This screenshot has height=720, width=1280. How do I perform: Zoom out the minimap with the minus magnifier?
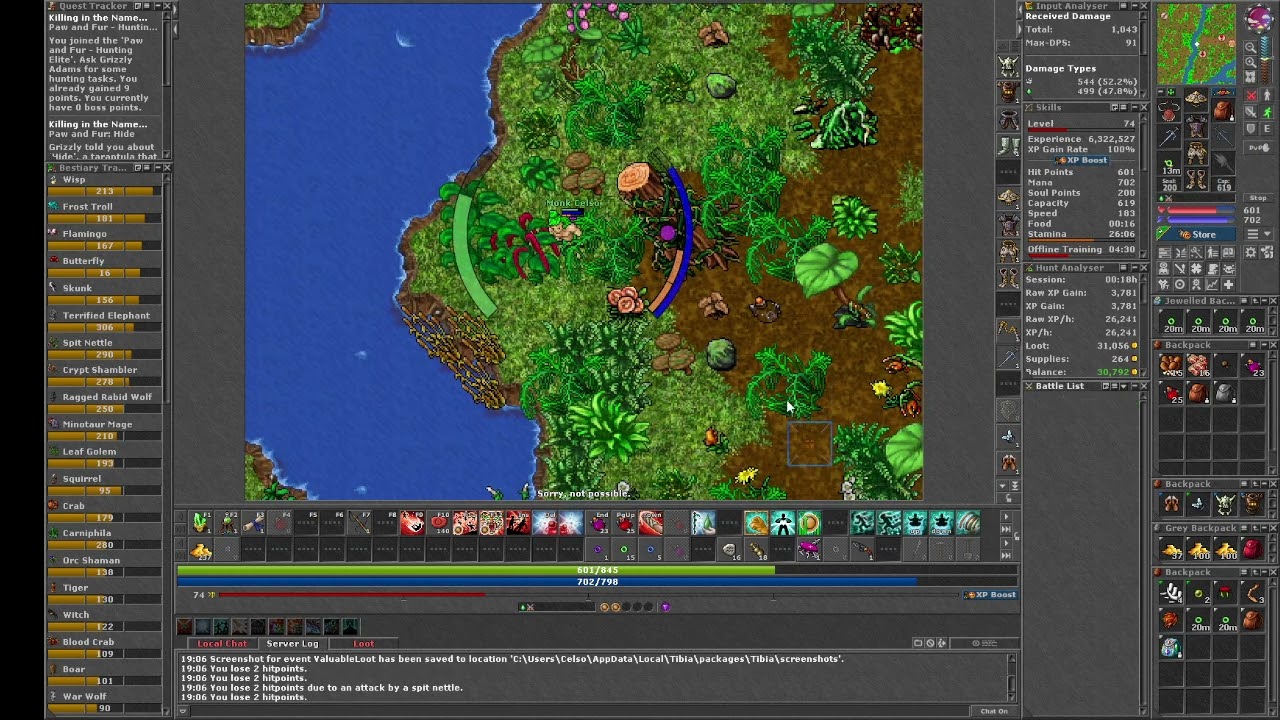click(x=1251, y=46)
